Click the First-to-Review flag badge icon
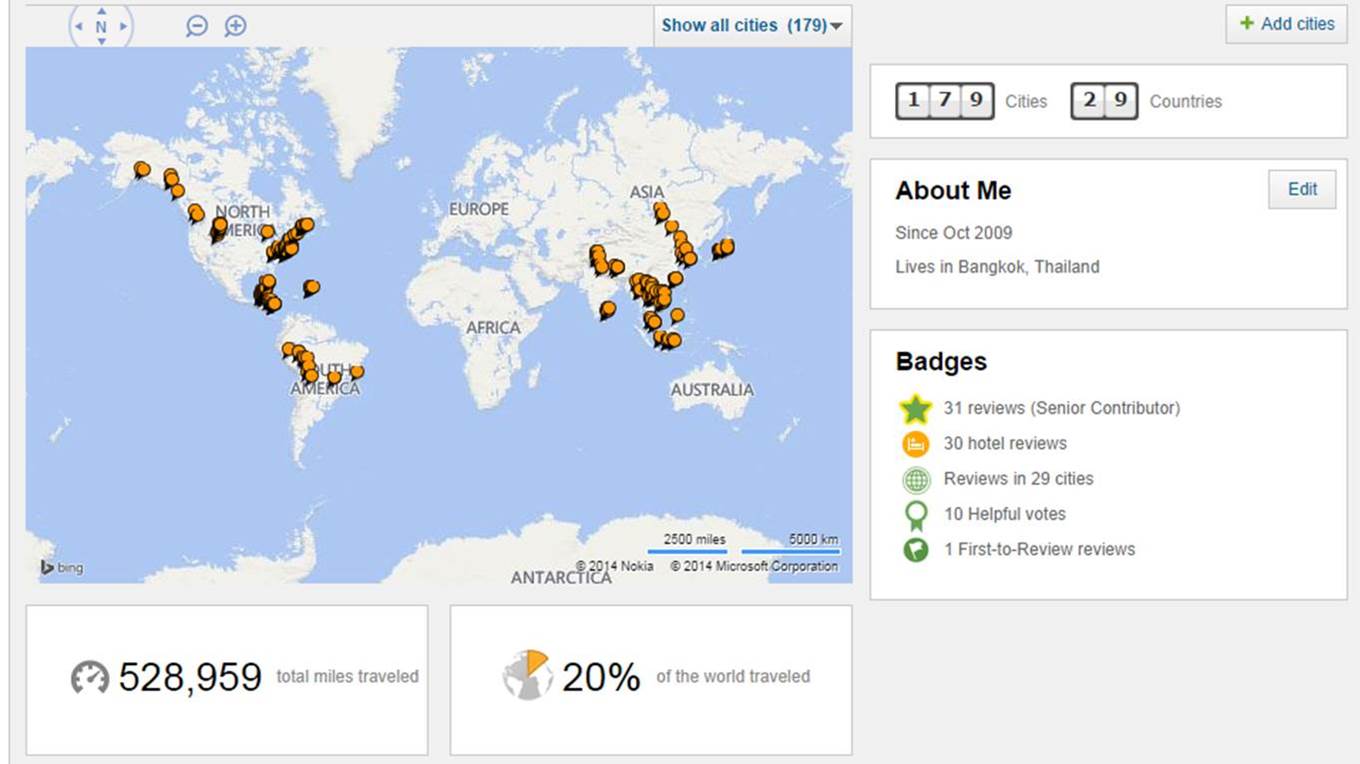The image size is (1360, 764). [x=916, y=550]
